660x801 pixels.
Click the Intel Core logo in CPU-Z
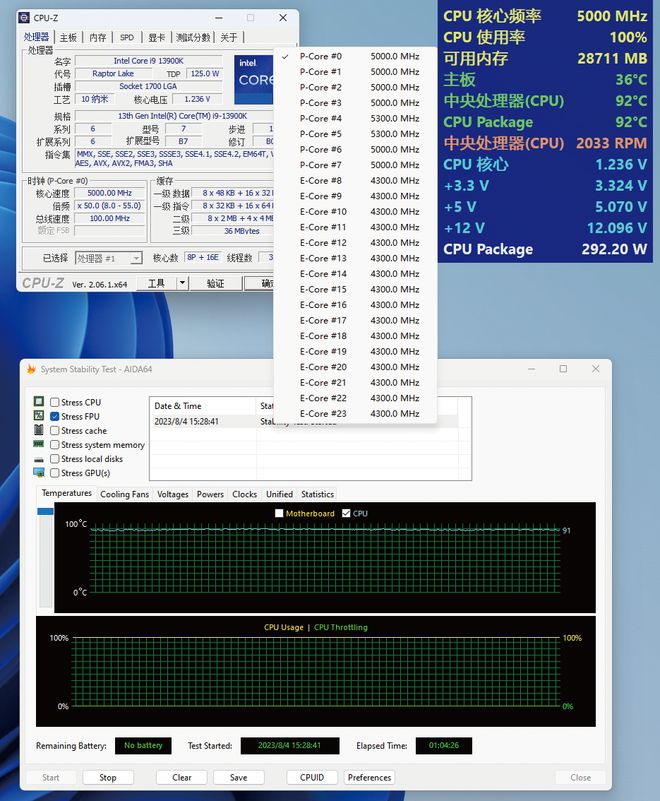[254, 79]
